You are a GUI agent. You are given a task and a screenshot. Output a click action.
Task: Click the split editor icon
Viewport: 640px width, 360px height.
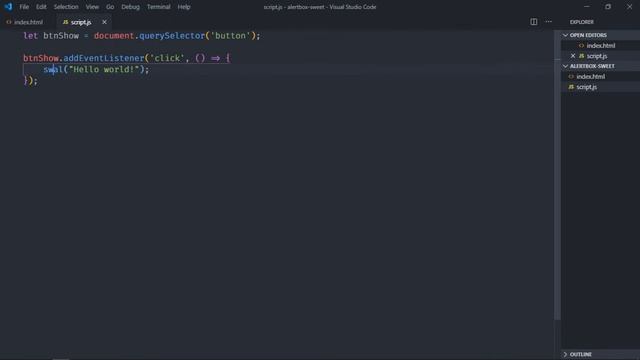pyautogui.click(x=533, y=22)
